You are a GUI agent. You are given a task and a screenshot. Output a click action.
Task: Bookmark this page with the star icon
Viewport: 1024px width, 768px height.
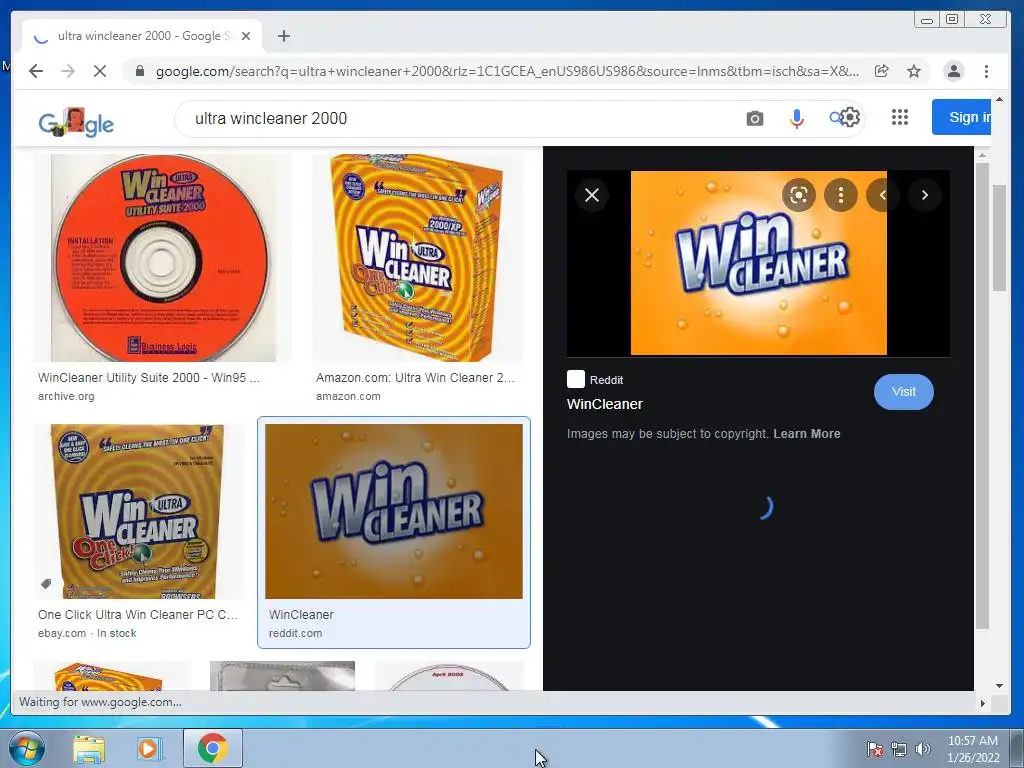click(914, 71)
